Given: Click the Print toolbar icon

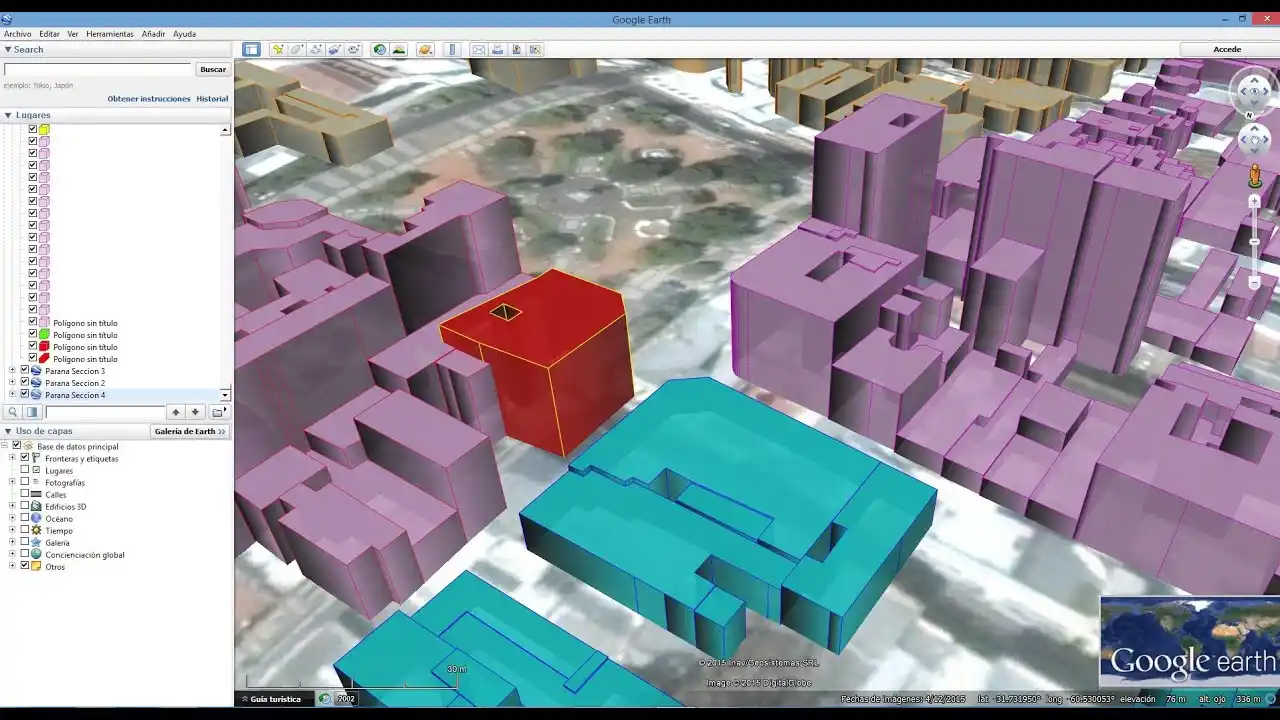Looking at the screenshot, I should coord(497,49).
